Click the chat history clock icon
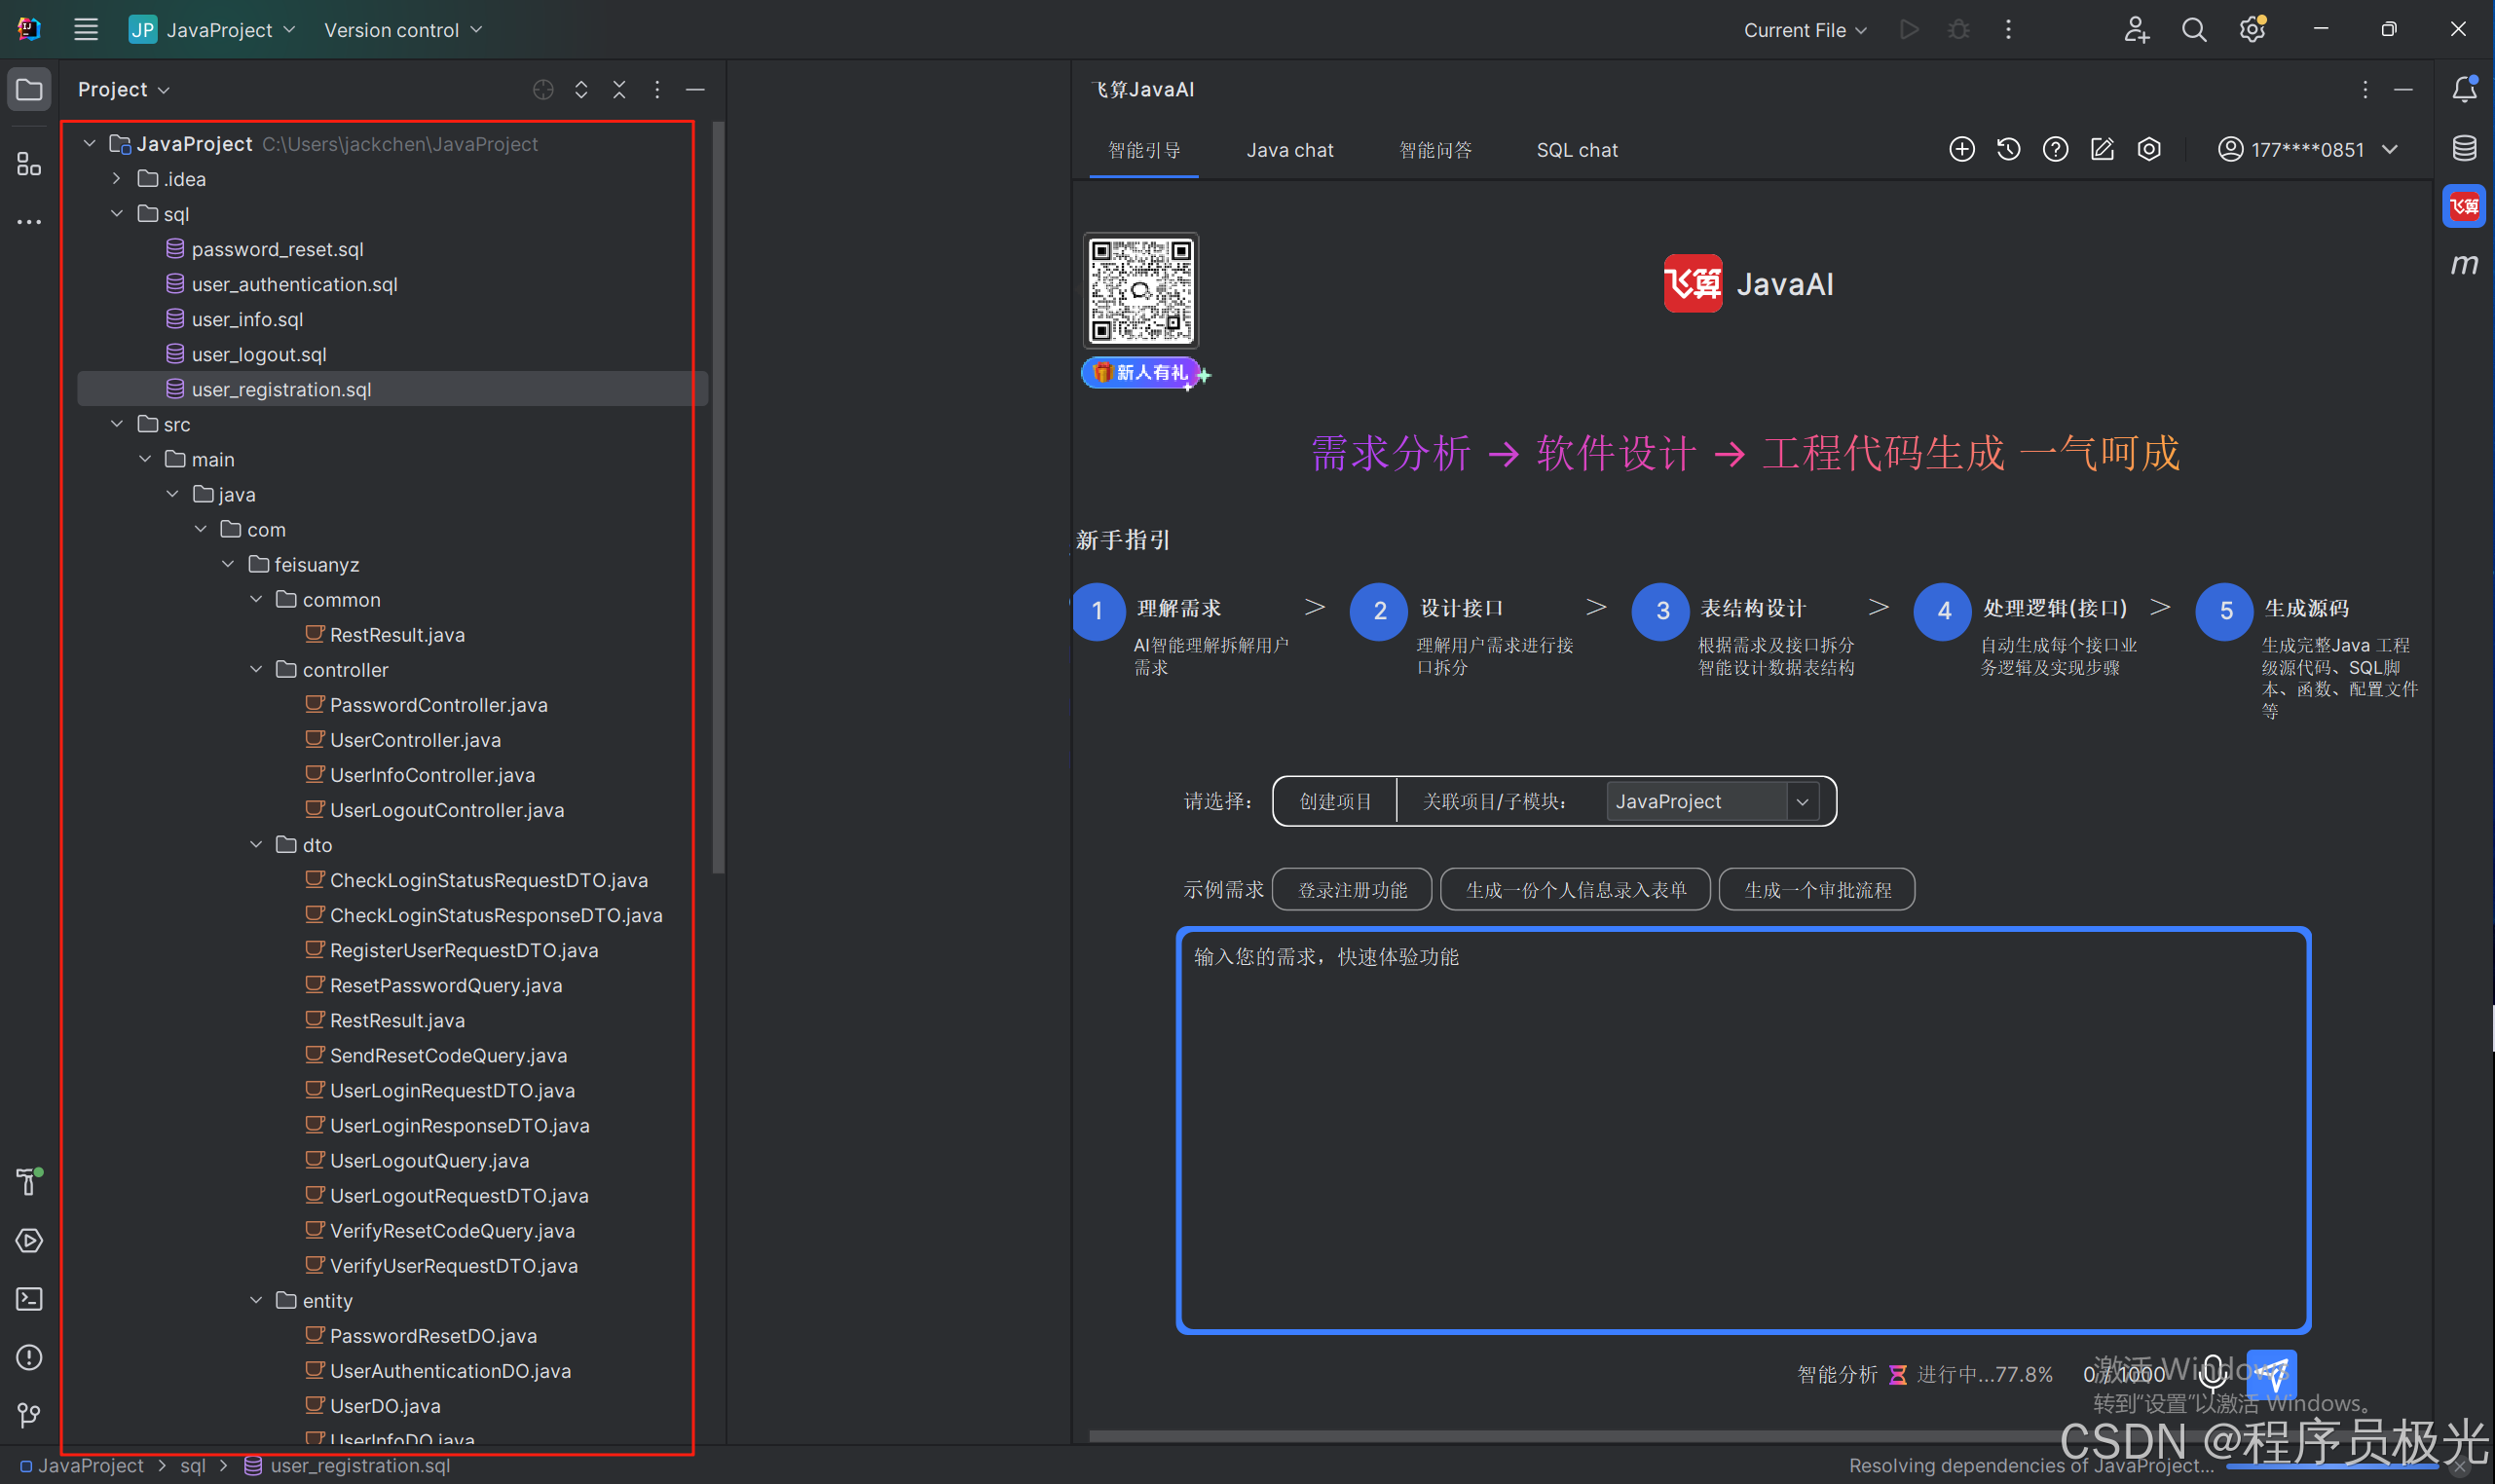 click(2008, 149)
